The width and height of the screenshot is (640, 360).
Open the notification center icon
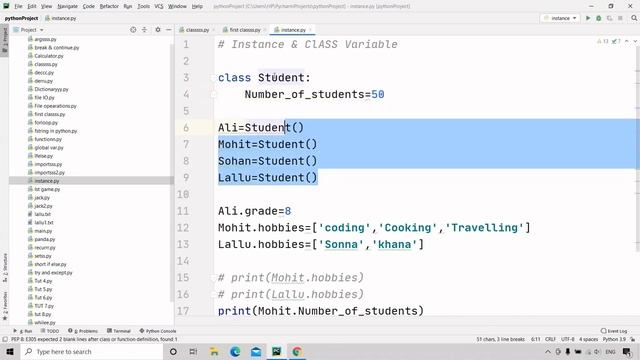(627, 352)
